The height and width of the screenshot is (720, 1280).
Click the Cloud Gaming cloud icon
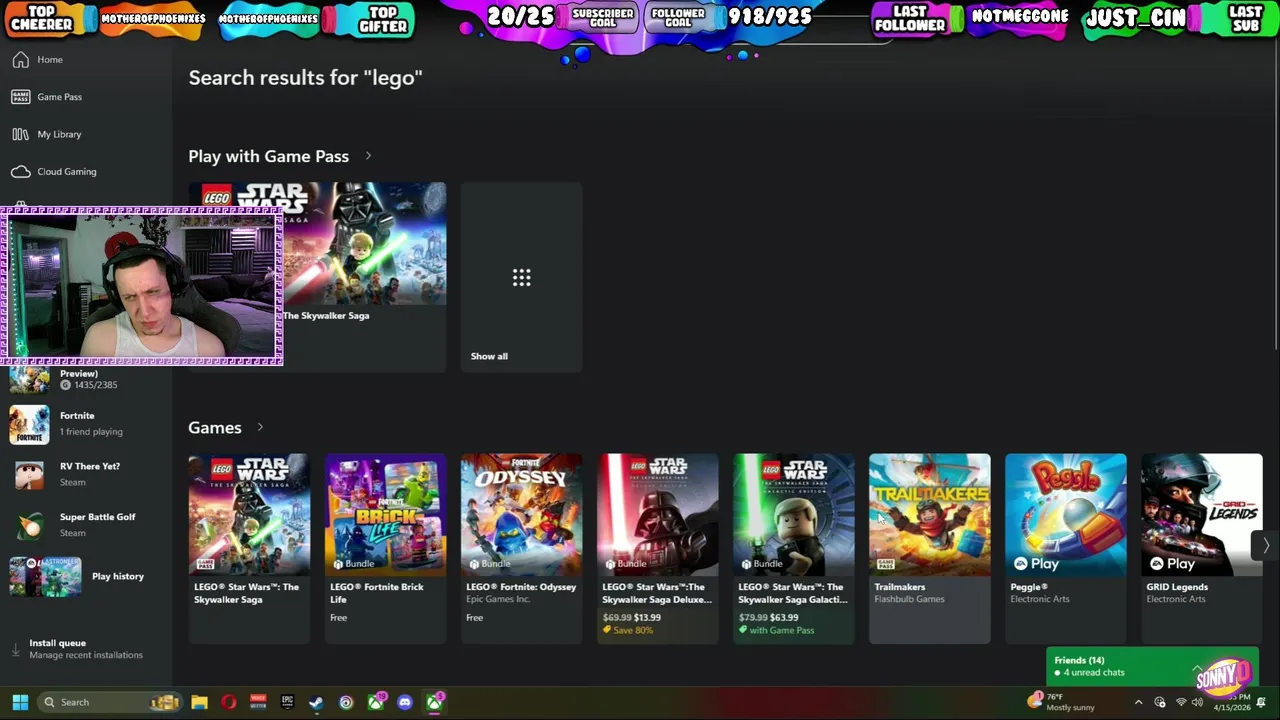click(20, 171)
